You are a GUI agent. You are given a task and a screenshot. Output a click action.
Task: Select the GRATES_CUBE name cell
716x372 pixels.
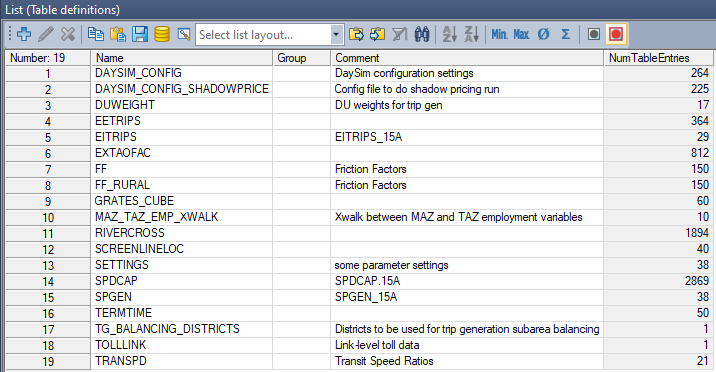pyautogui.click(x=182, y=201)
